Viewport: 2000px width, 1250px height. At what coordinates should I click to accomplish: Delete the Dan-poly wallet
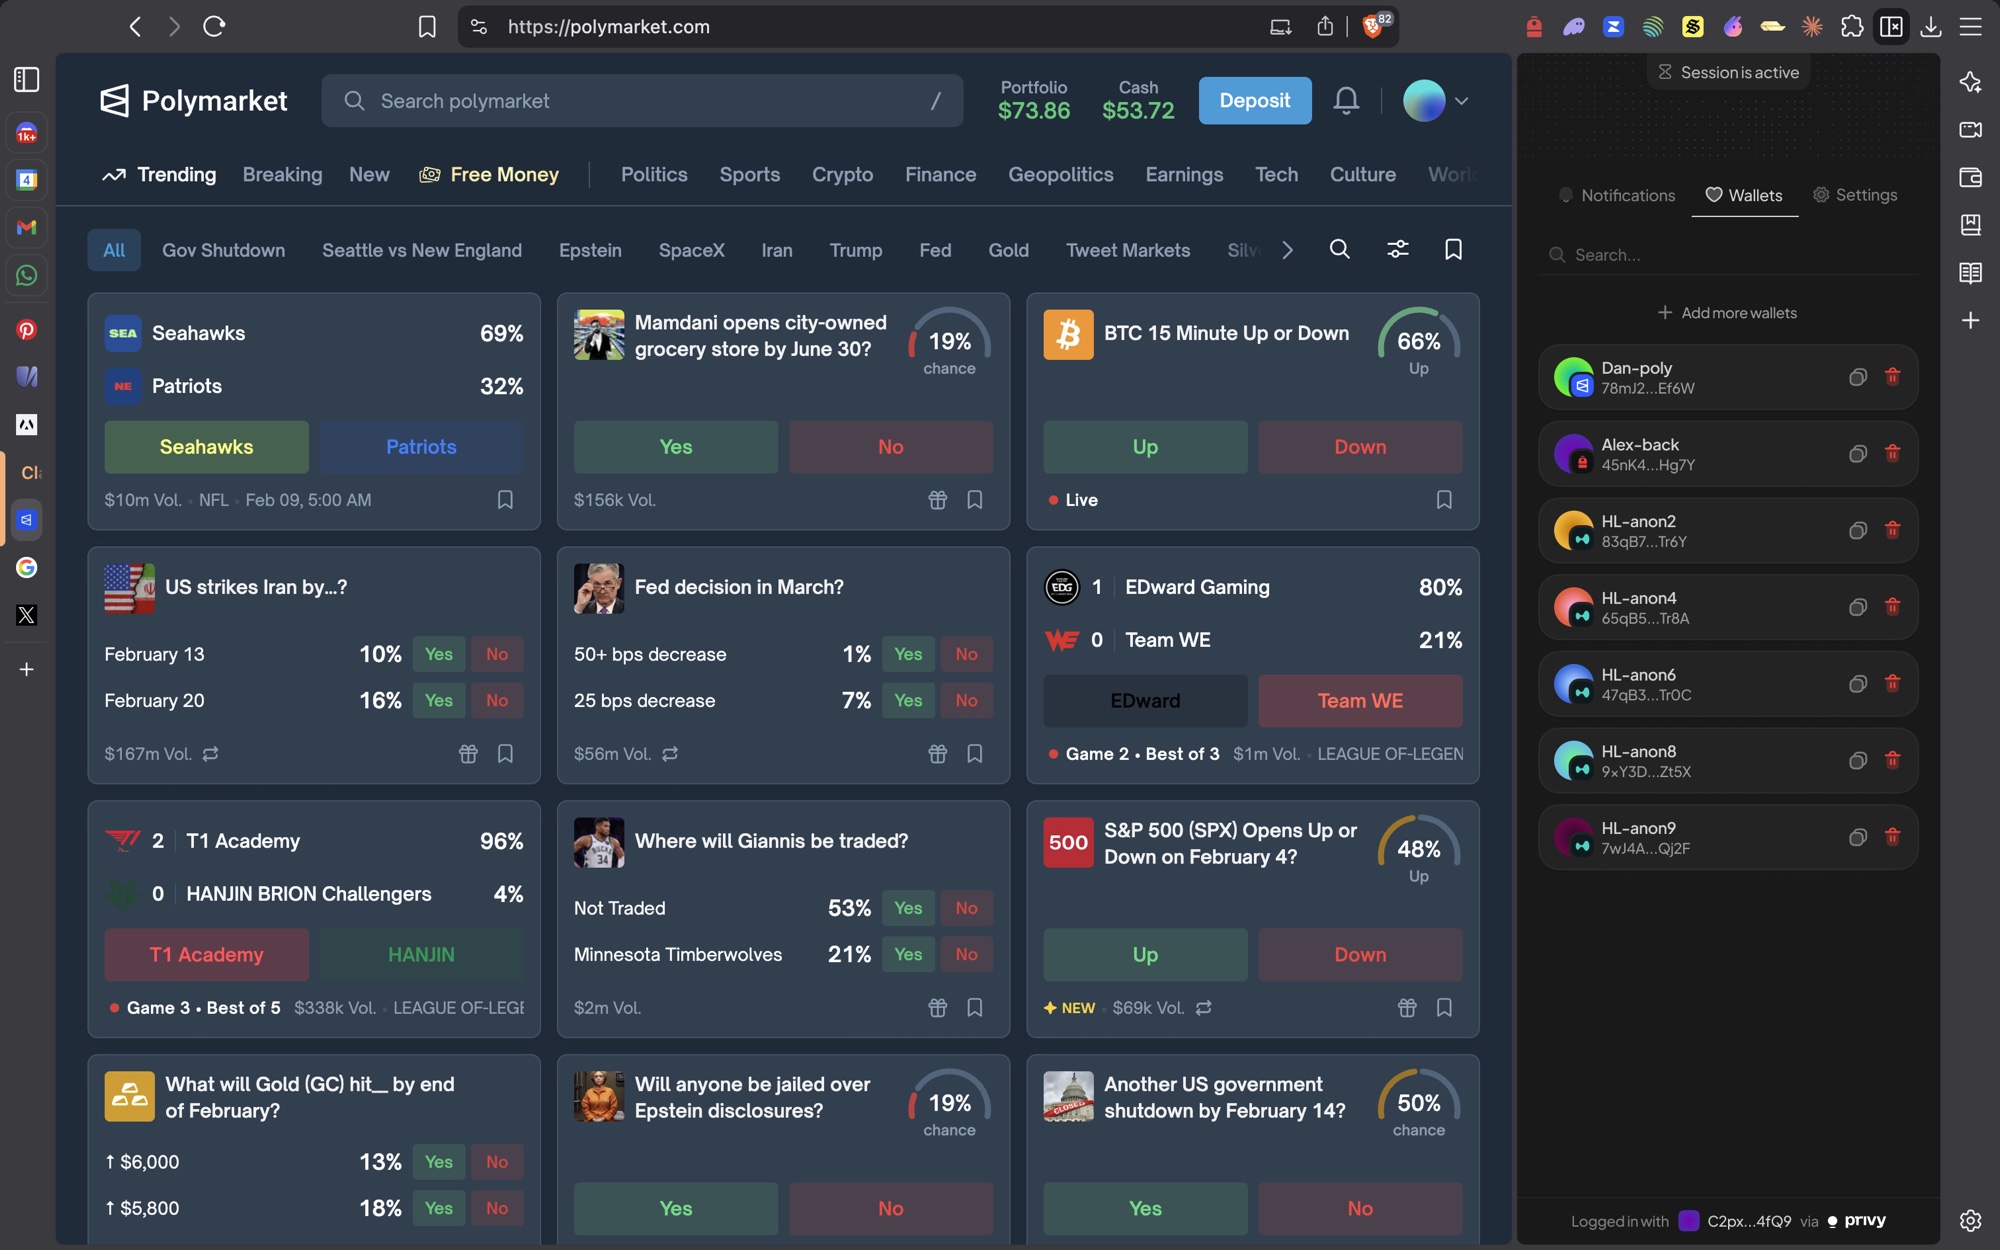pos(1892,376)
